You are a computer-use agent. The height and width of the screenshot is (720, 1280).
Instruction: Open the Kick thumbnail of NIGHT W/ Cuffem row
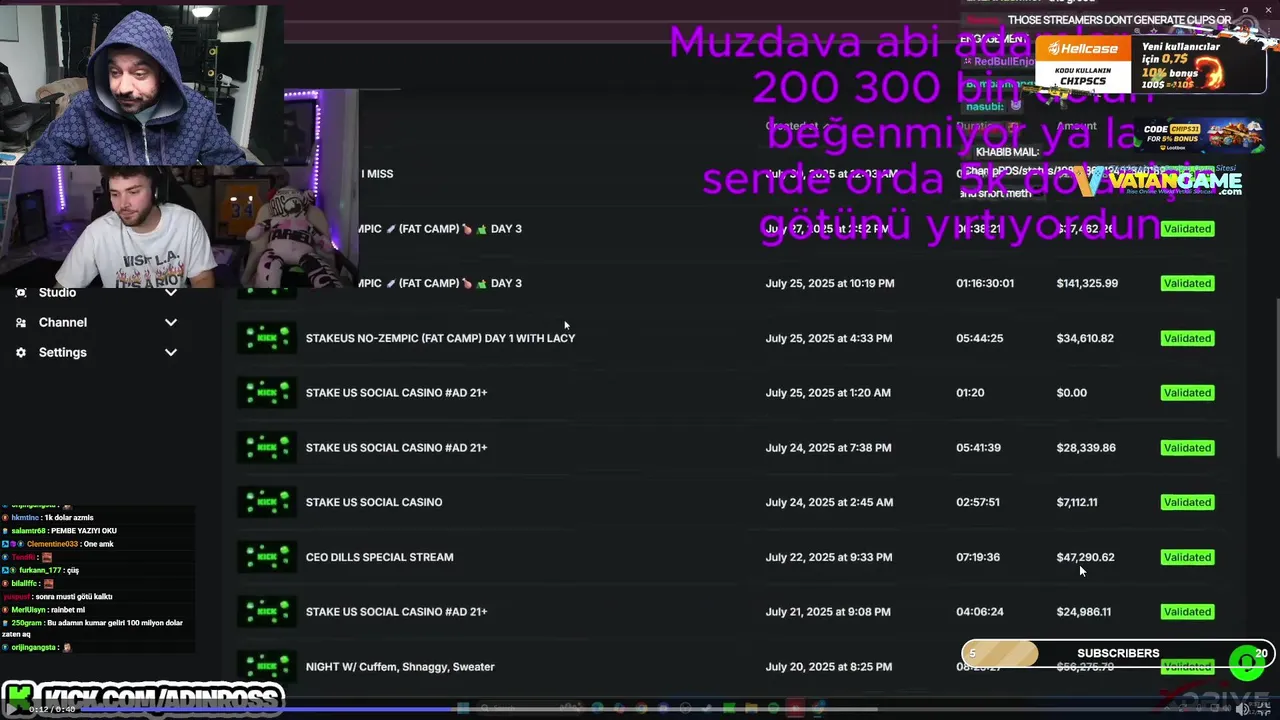(267, 666)
